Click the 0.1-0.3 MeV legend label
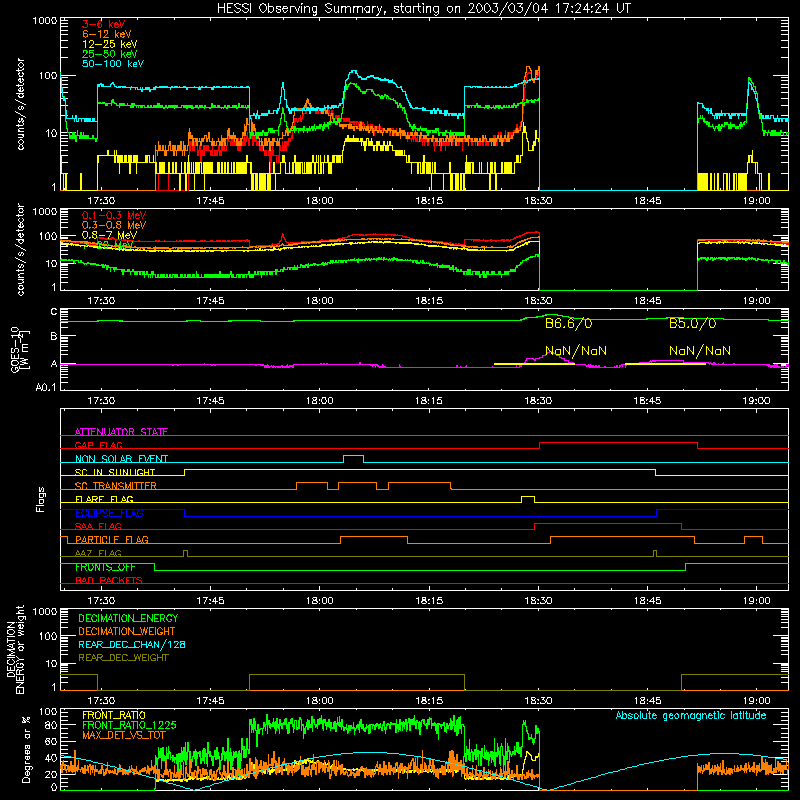Viewport: 800px width, 800px height. [x=114, y=215]
